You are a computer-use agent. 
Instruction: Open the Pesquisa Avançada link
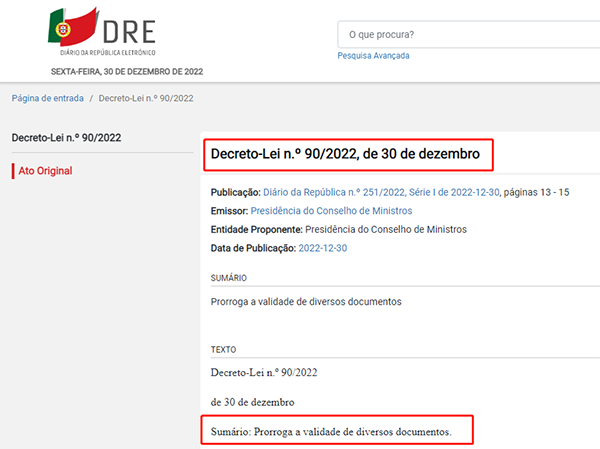pyautogui.click(x=373, y=56)
